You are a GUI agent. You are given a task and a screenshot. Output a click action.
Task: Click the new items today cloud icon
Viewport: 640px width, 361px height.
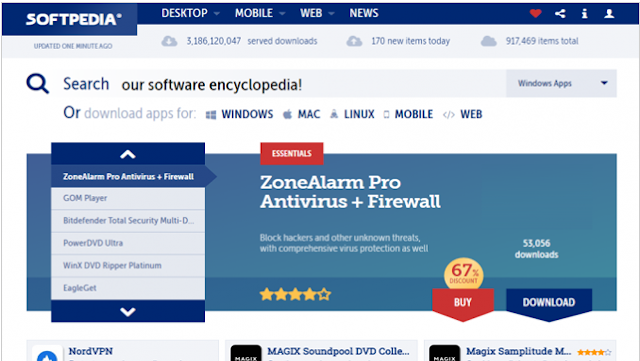pyautogui.click(x=354, y=41)
